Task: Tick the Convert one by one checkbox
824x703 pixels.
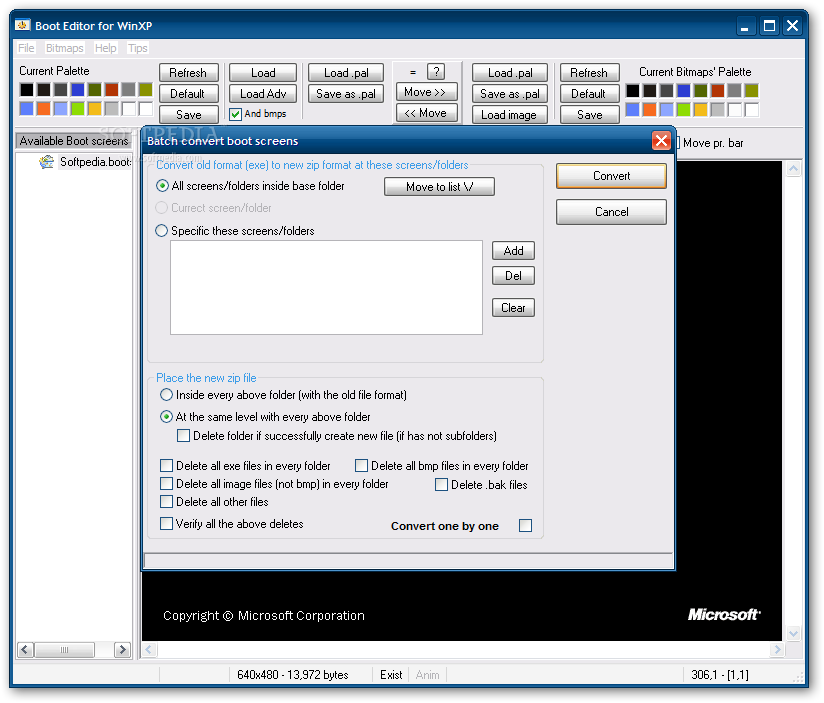Action: tap(526, 525)
